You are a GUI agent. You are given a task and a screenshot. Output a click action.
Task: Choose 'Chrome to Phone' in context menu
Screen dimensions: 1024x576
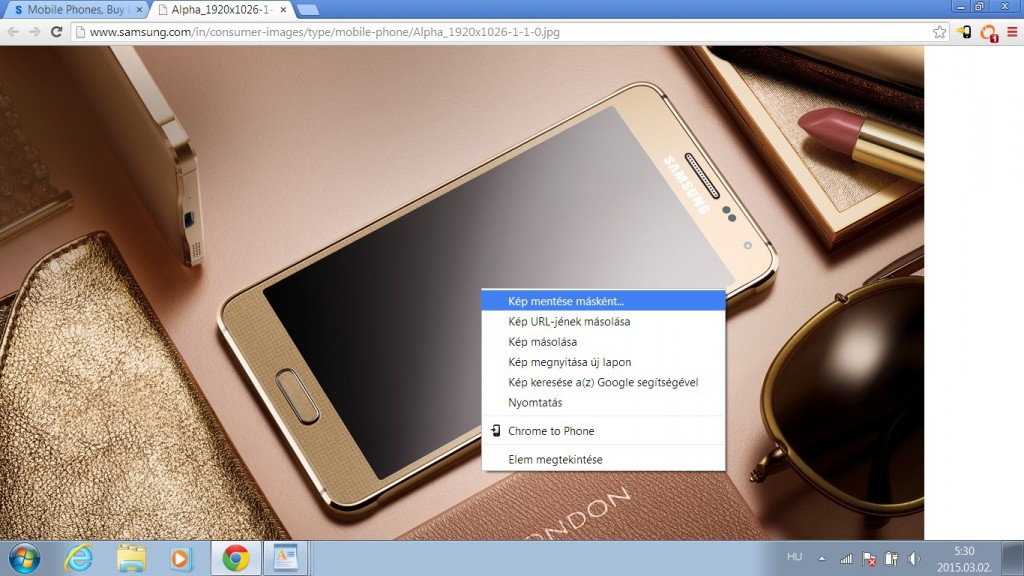551,431
